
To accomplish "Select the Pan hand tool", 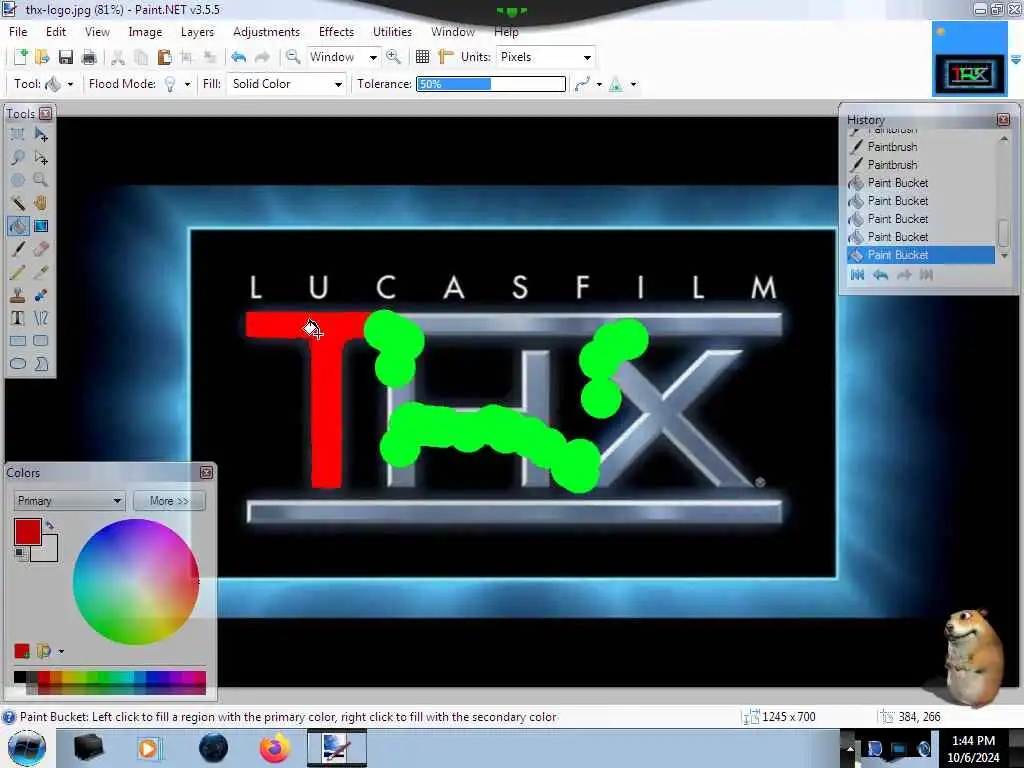I will tap(41, 203).
